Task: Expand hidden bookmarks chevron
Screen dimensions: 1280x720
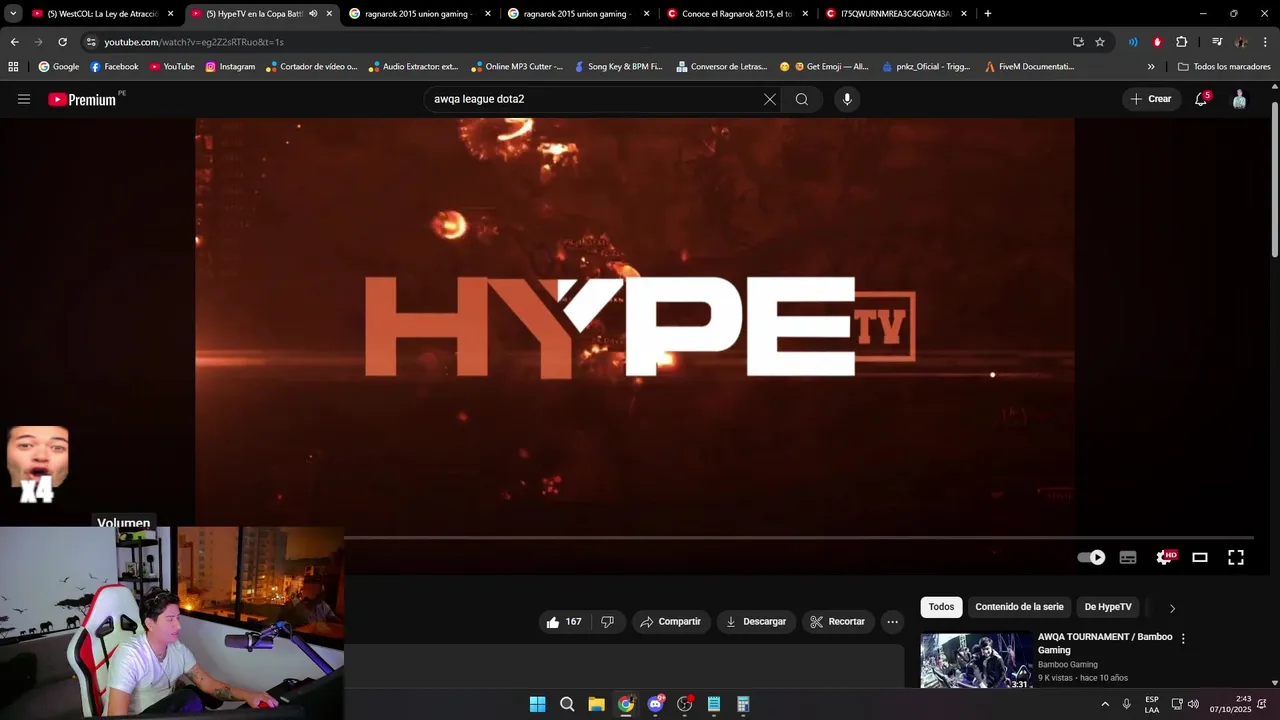Action: coord(1151,67)
